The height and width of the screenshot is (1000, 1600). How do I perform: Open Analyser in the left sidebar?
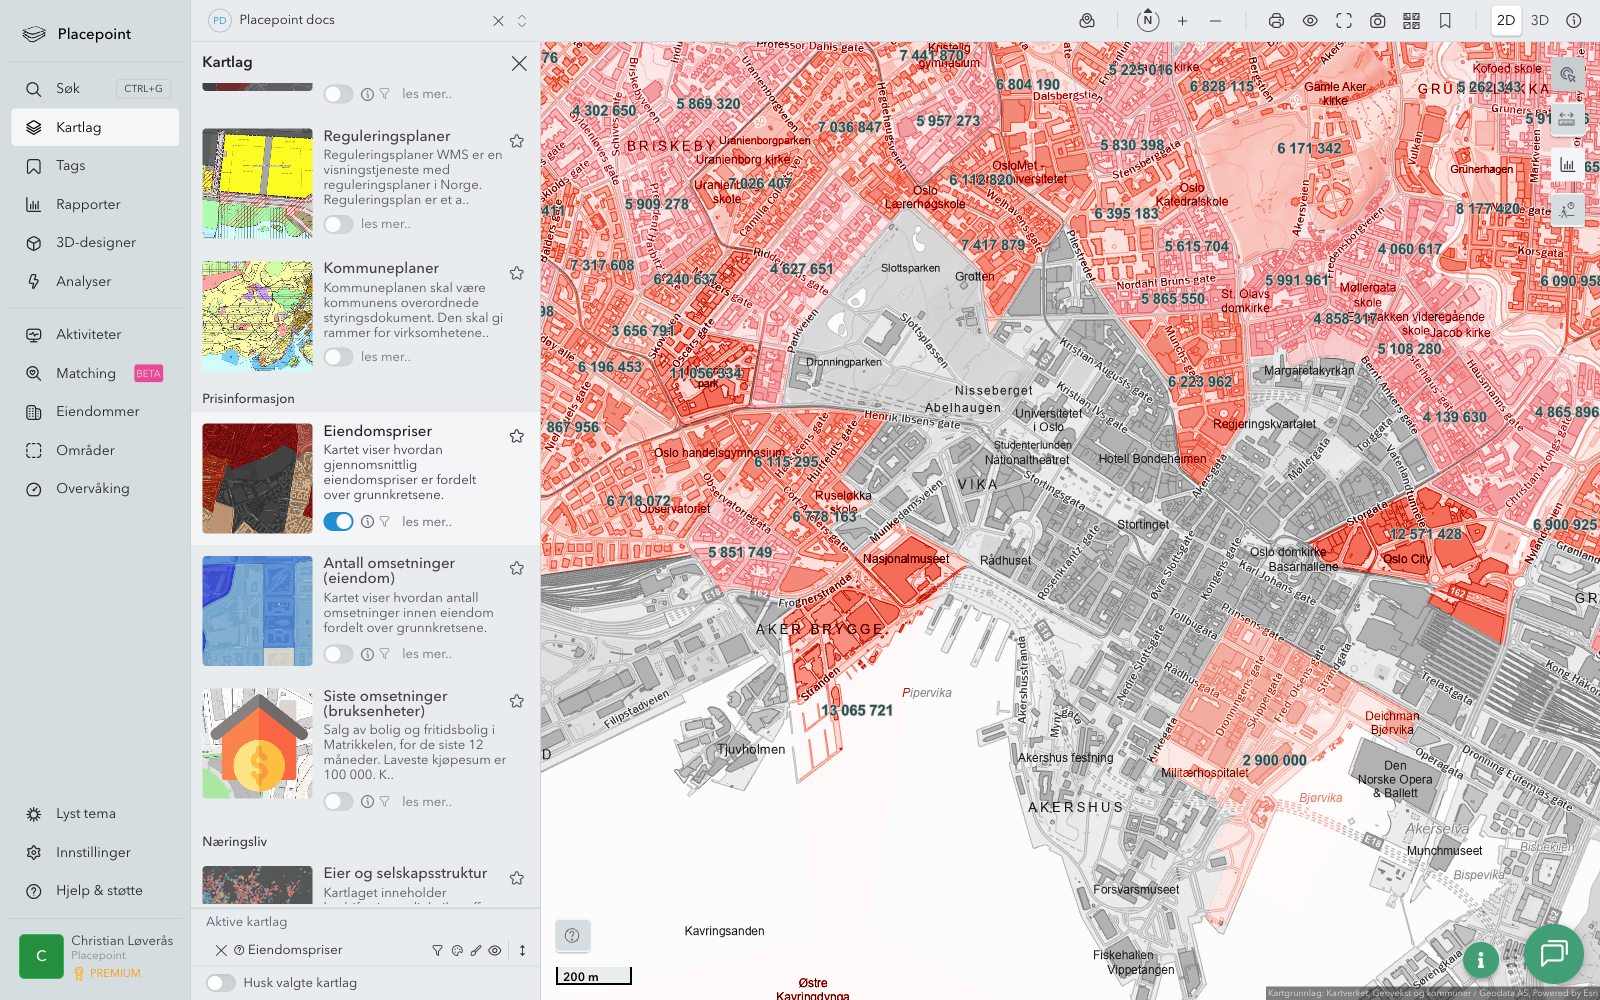(x=84, y=282)
